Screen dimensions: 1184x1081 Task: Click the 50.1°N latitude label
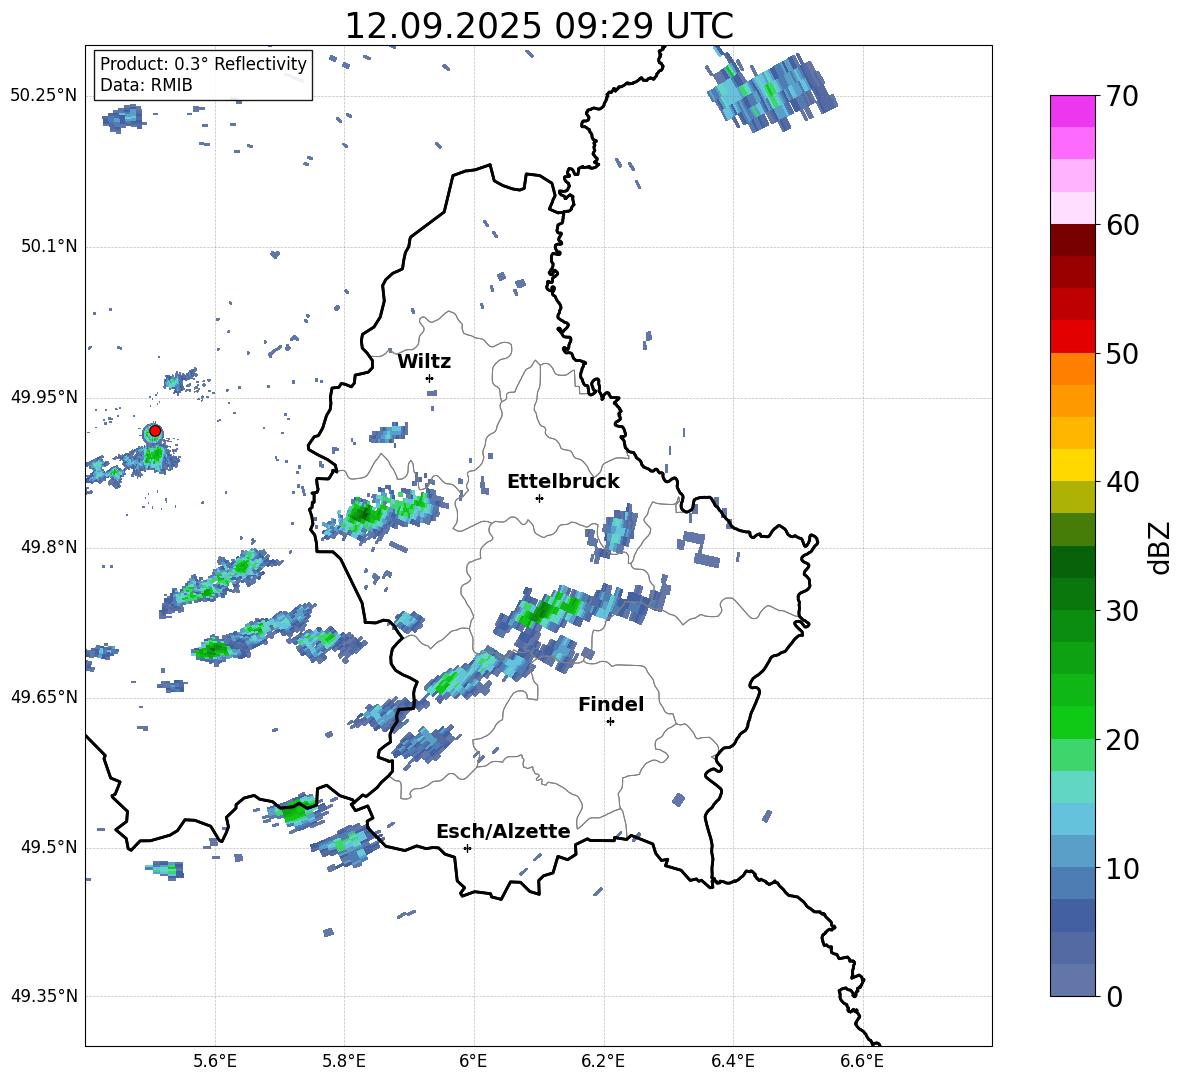pos(49,247)
